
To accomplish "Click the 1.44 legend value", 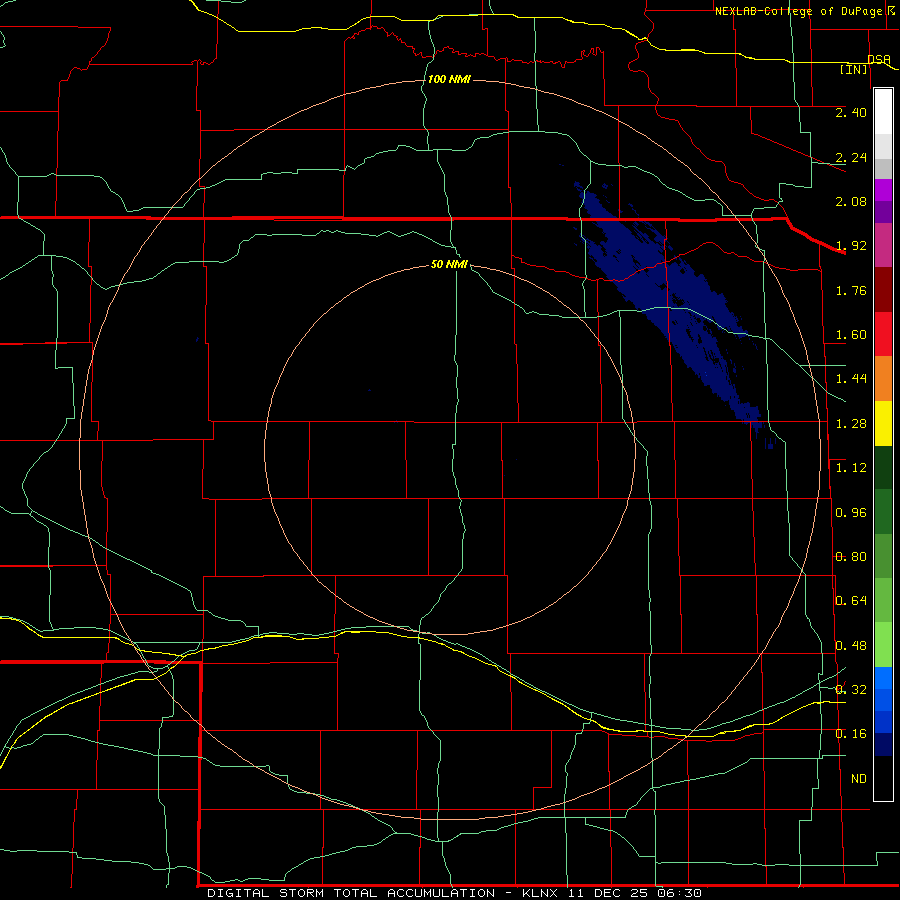I will (x=851, y=379).
